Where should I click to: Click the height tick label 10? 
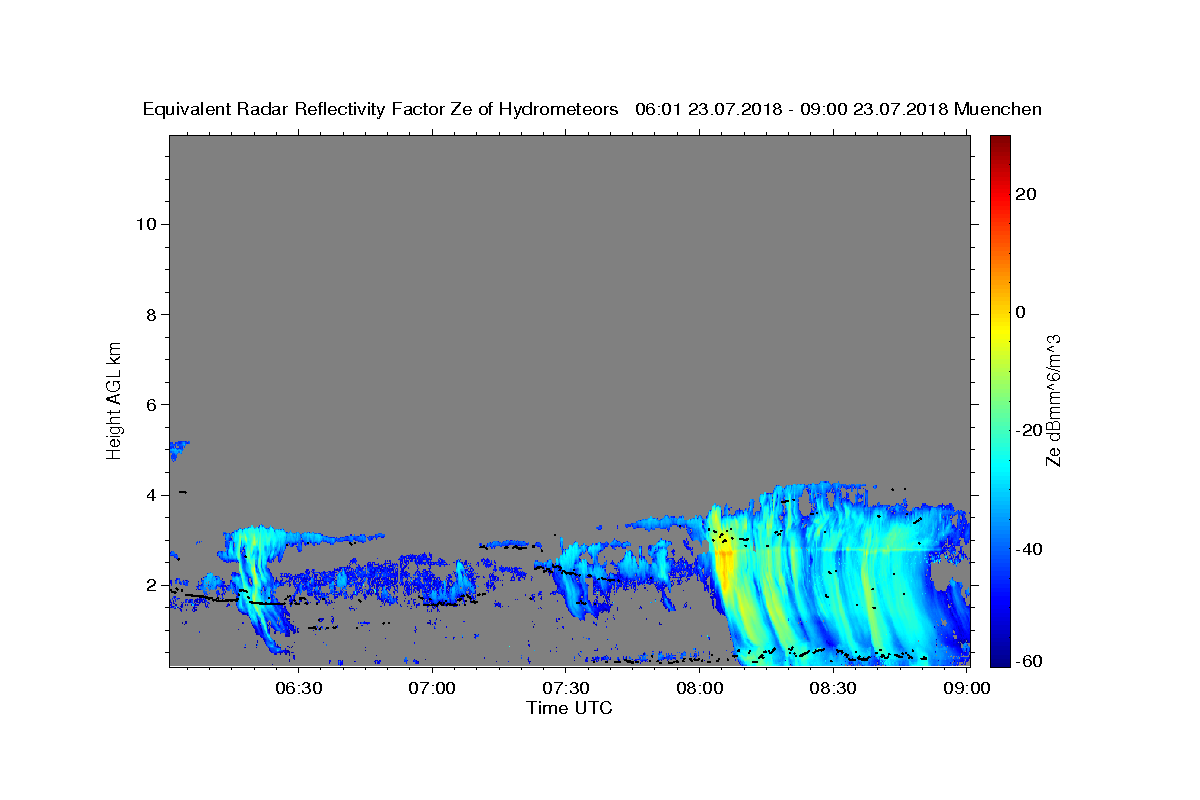pos(146,224)
